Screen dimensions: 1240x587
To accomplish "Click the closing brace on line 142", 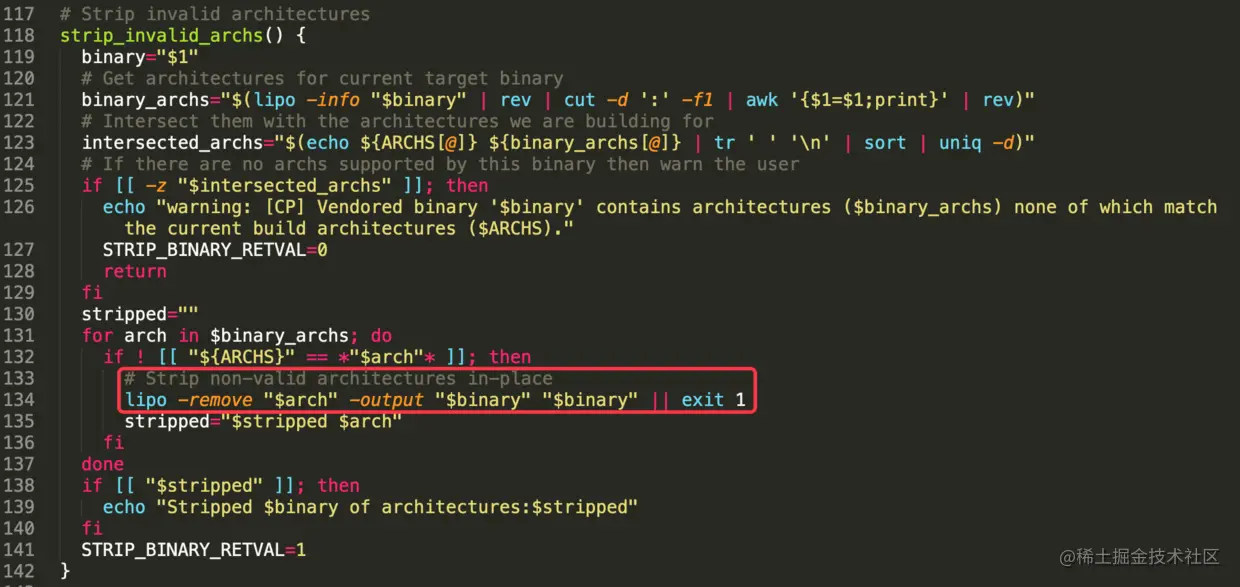I will (65, 572).
